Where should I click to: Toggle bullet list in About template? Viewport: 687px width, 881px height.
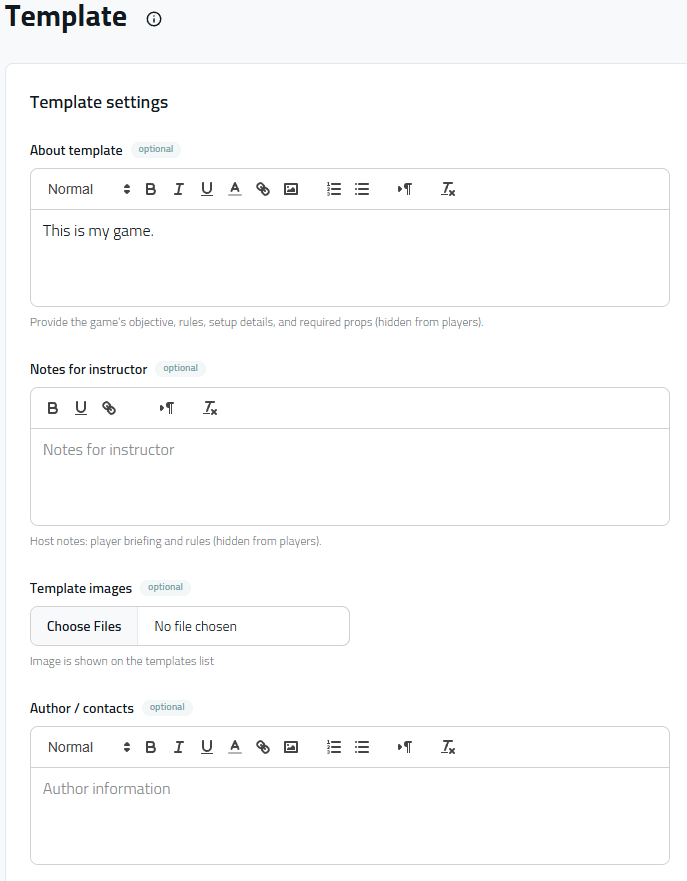(363, 189)
